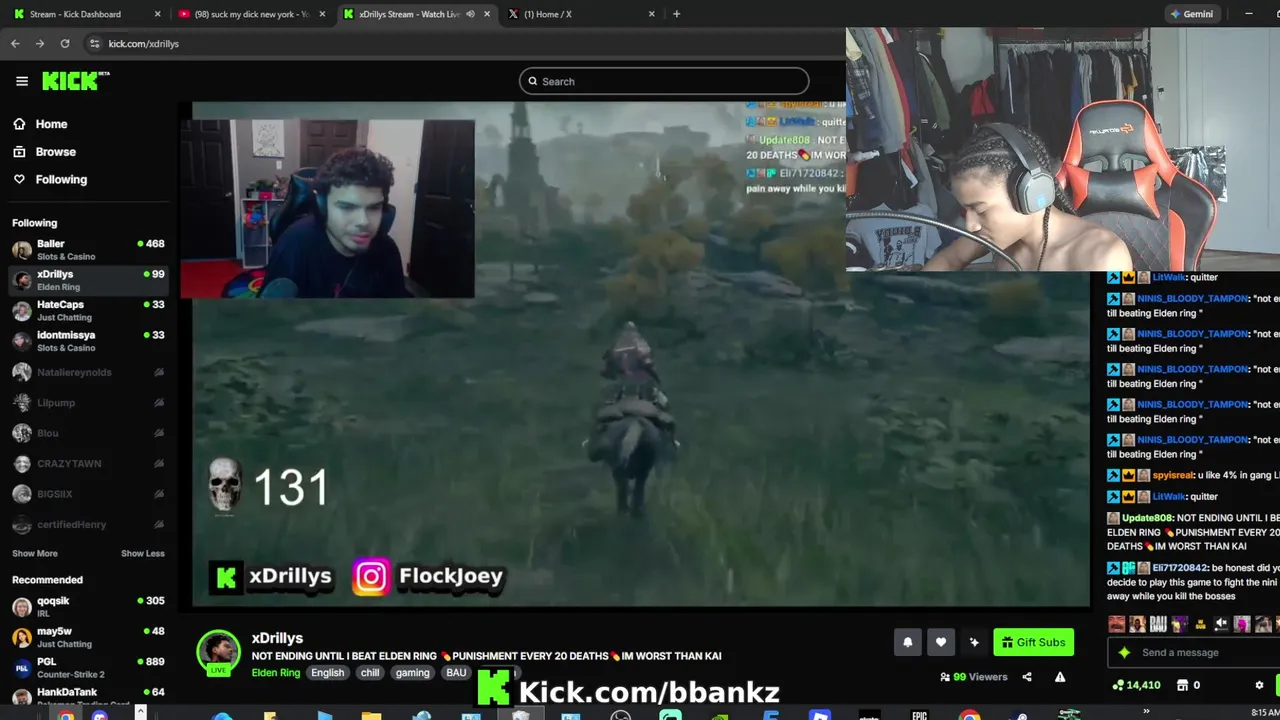Mute audio on xDrillys Stream tab
This screenshot has height=720, width=1280.
pos(470,14)
